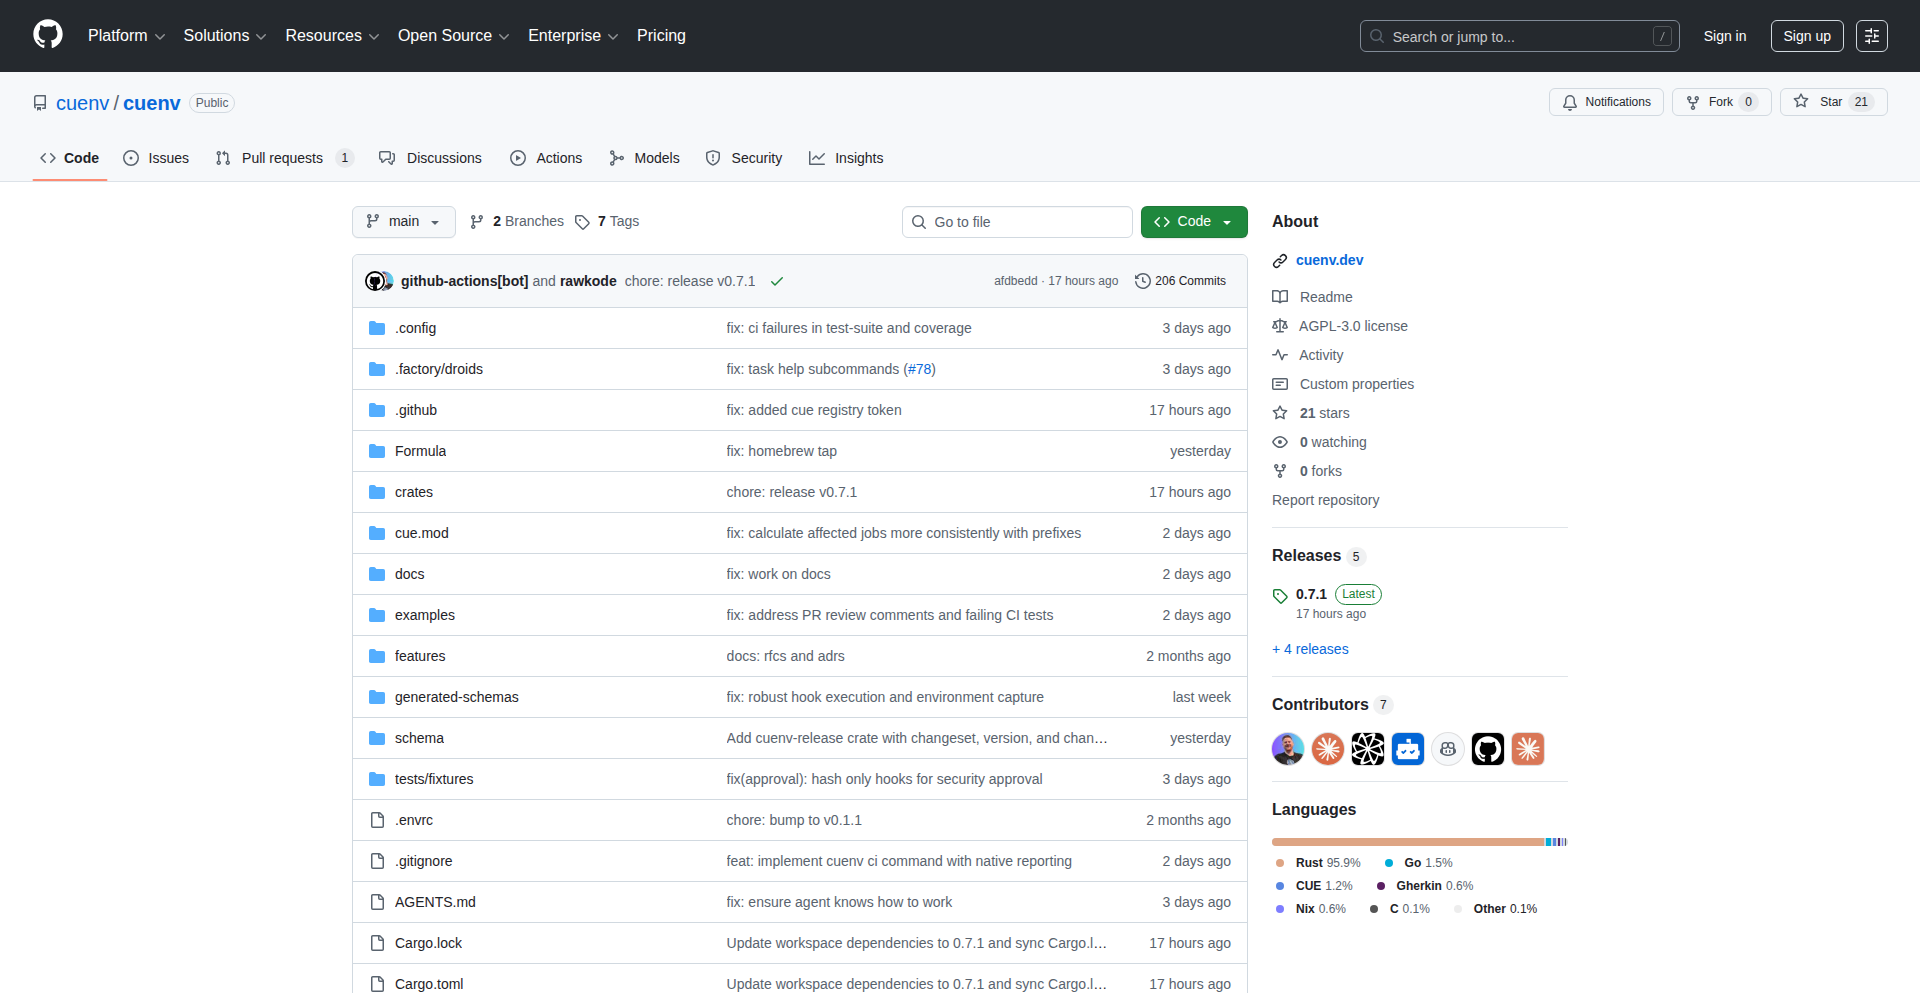Click the repository icon beside cuenv owner
Screen dimensions: 1920x993
tap(40, 103)
